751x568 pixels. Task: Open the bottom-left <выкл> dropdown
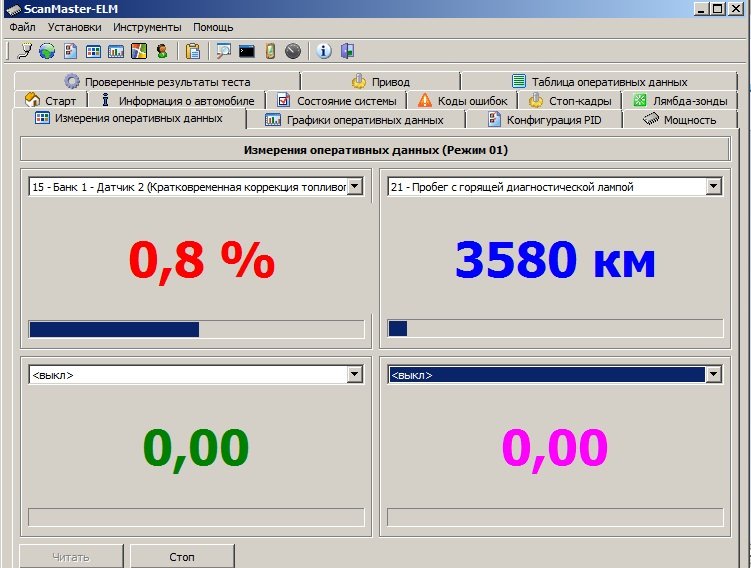354,375
